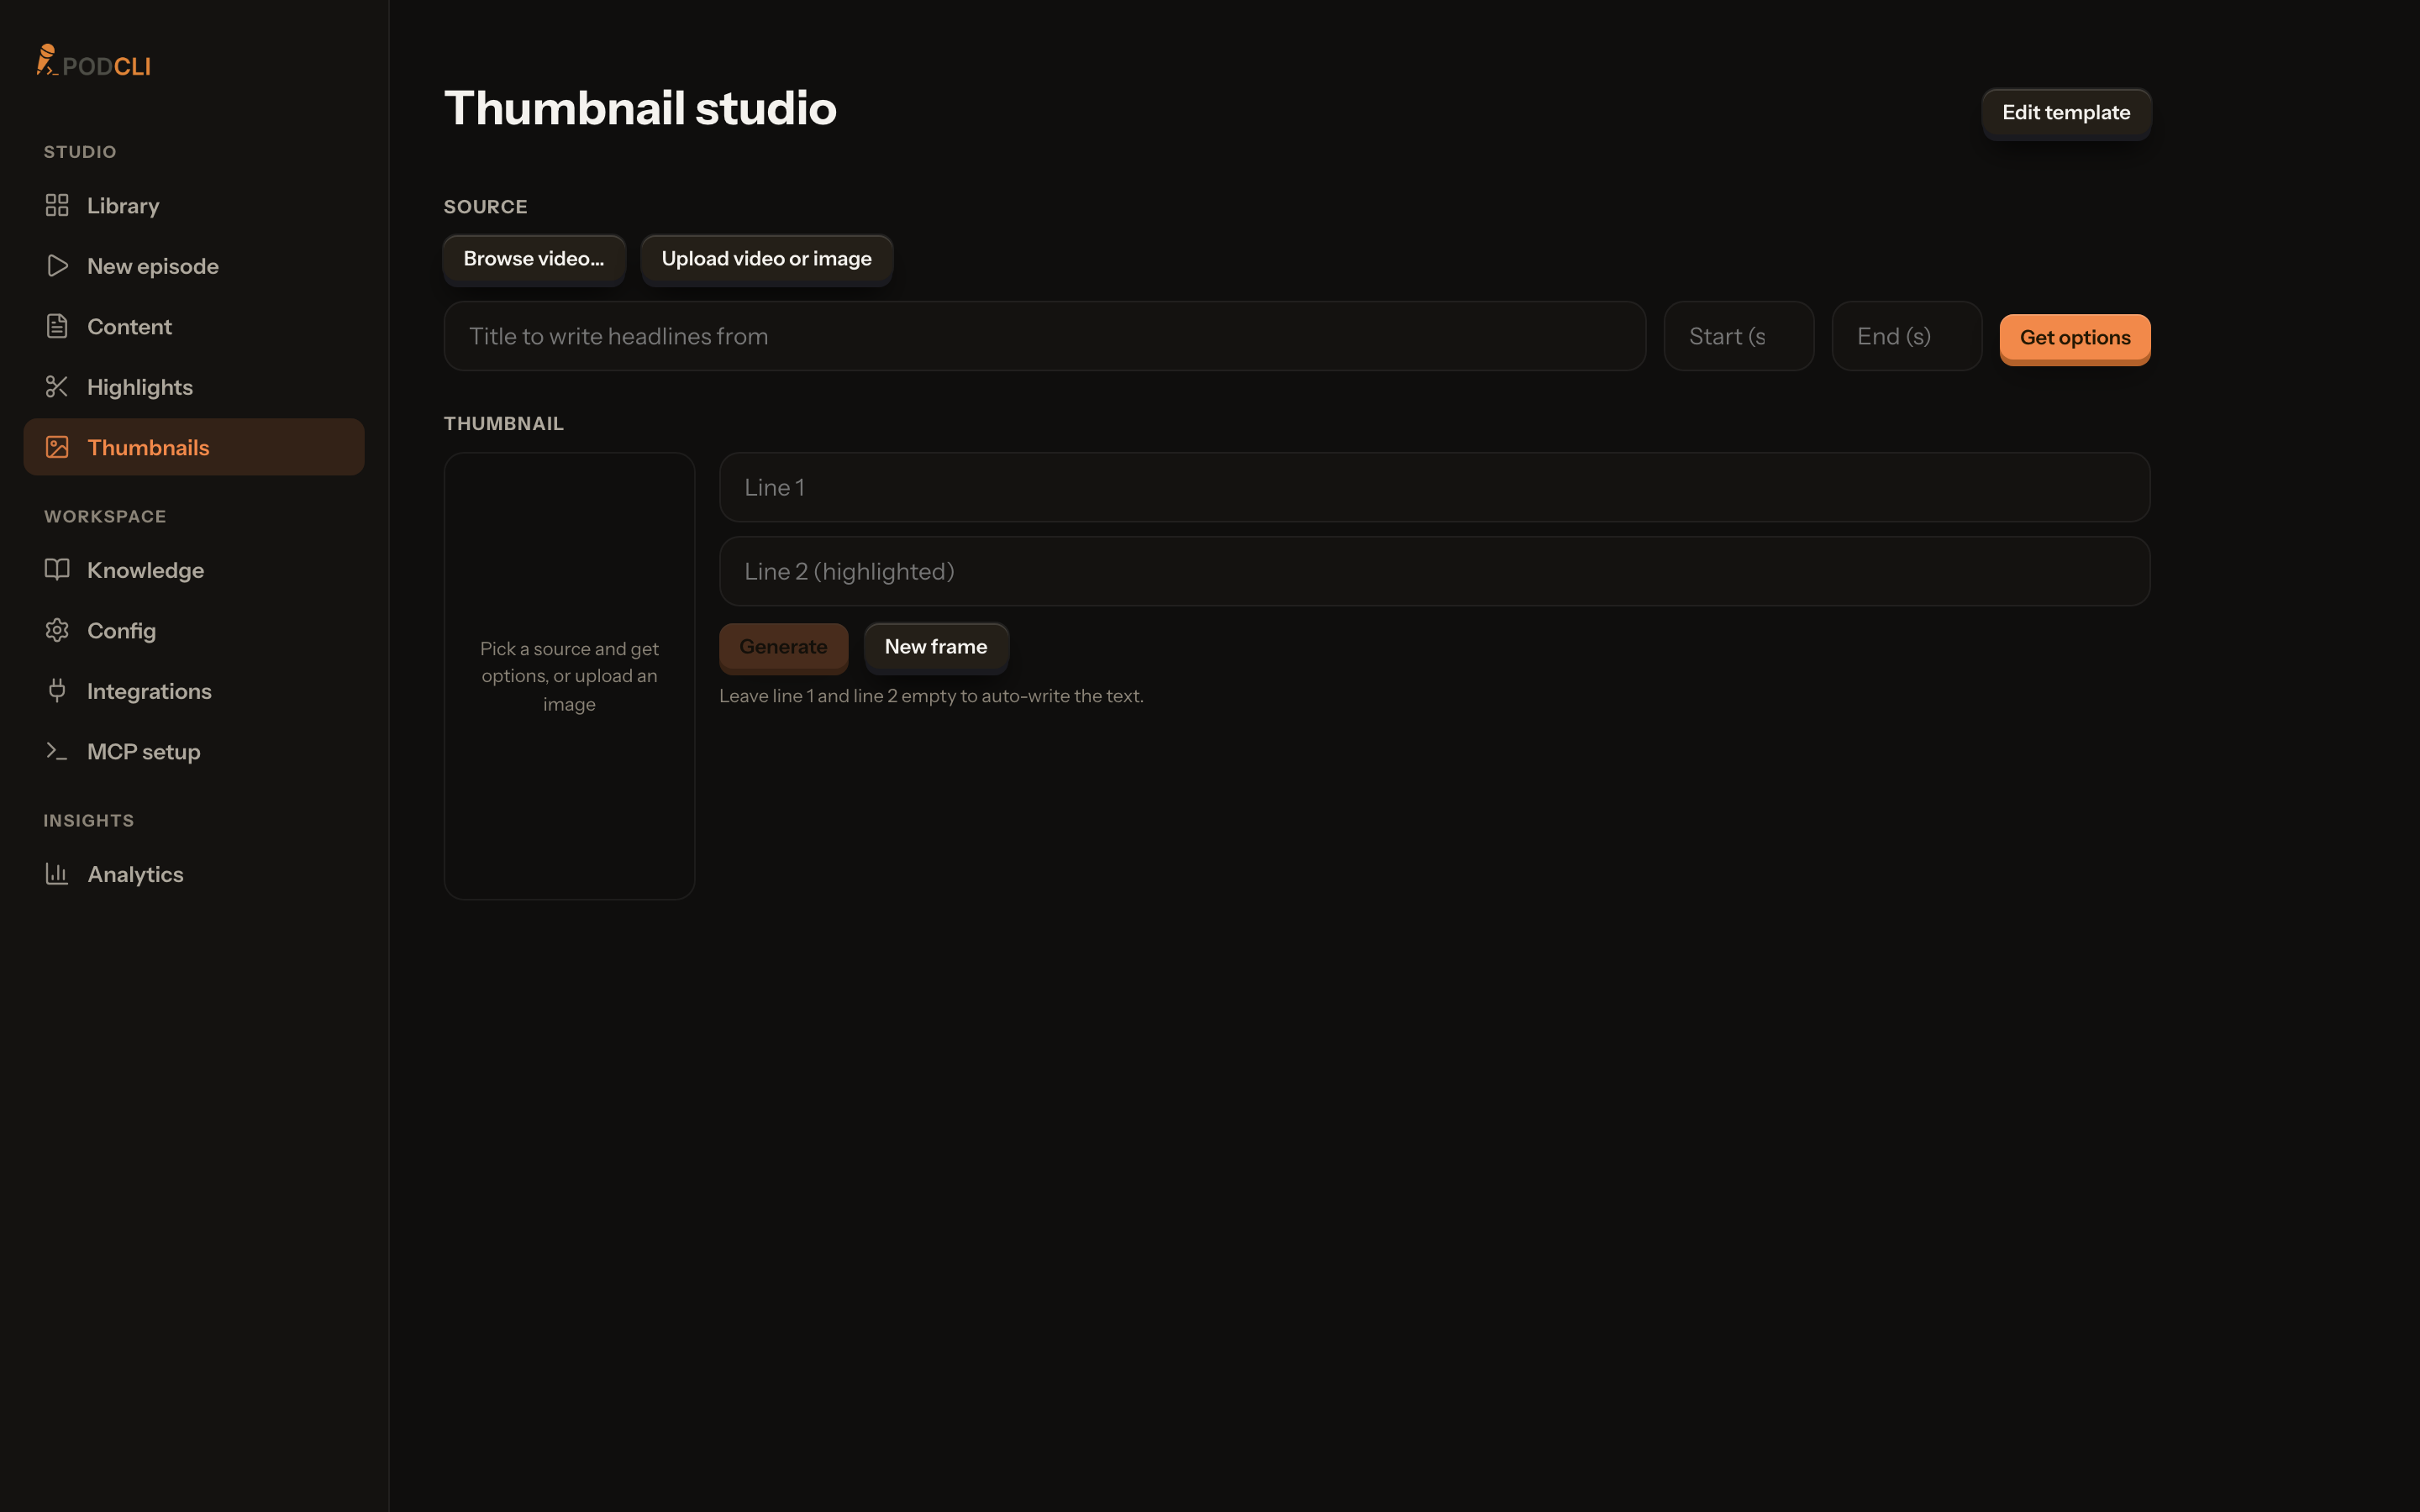Click the THUMBNAIL section label
Image resolution: width=2420 pixels, height=1512 pixels.
click(503, 424)
